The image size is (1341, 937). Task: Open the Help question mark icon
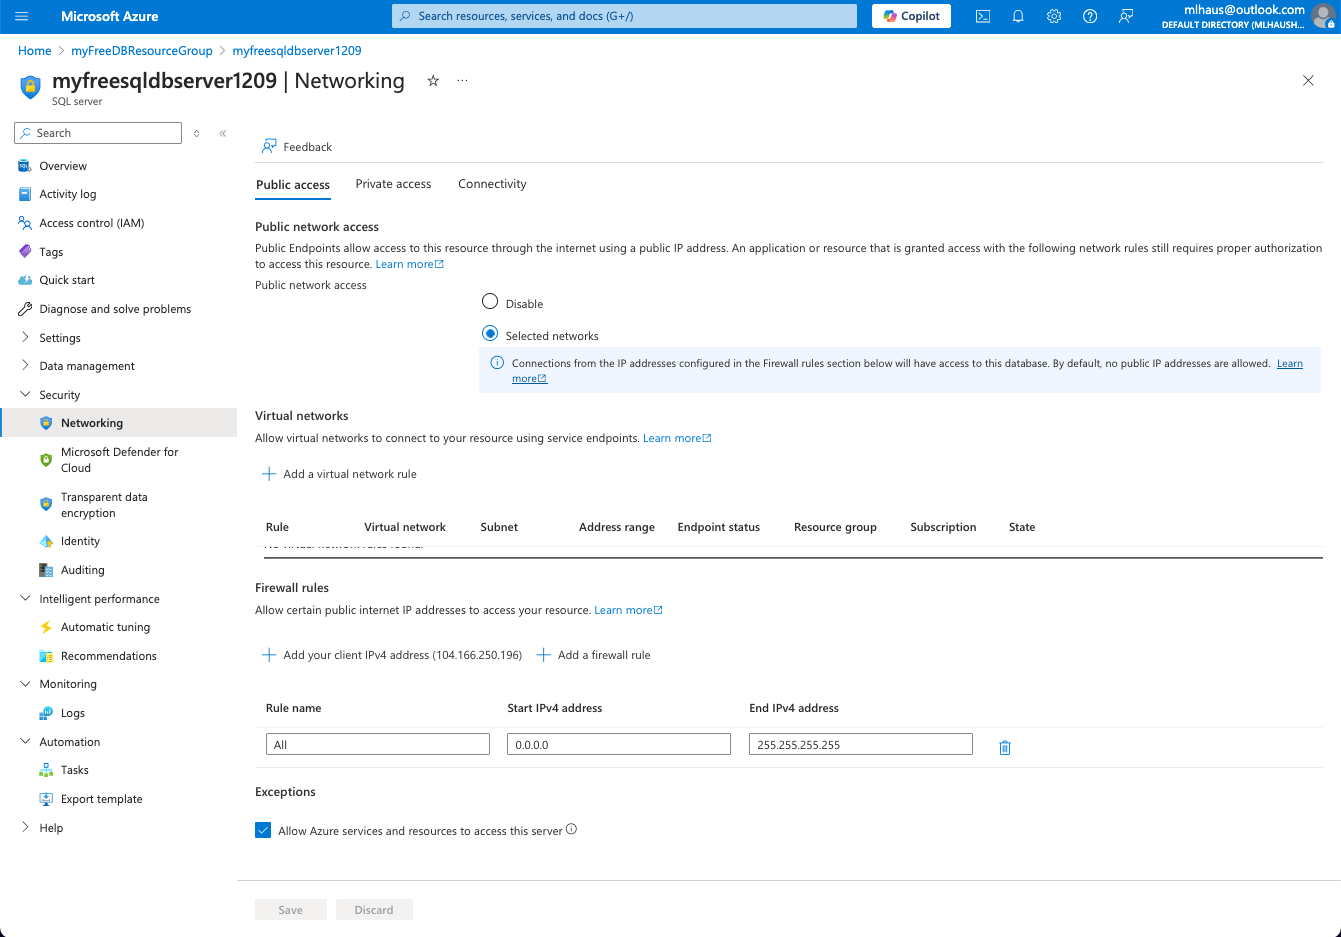(x=1090, y=16)
